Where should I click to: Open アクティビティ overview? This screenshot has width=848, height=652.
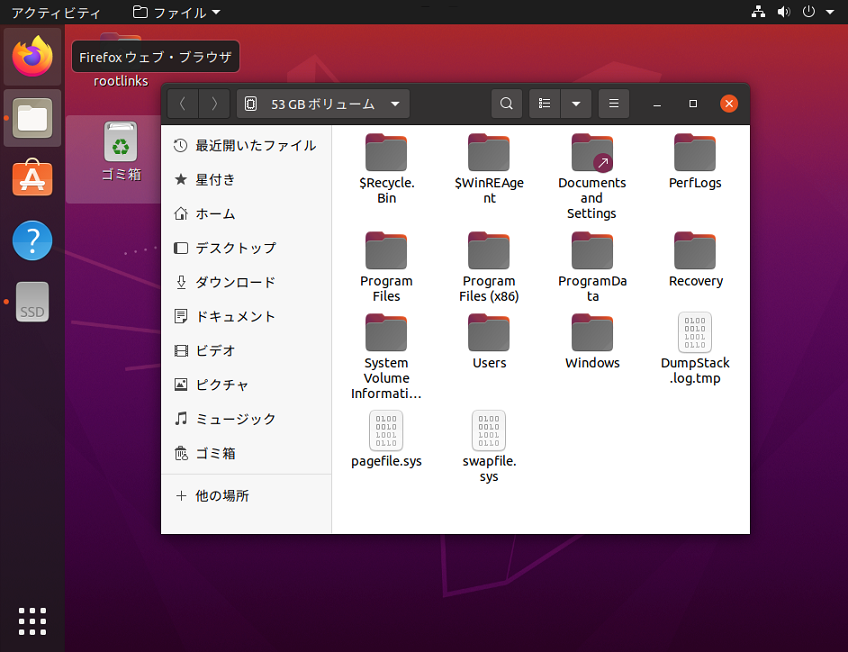[56, 12]
